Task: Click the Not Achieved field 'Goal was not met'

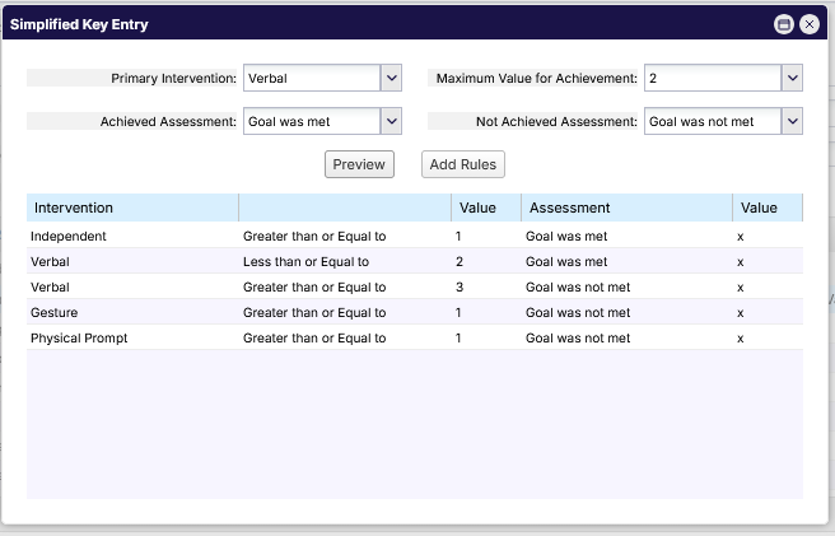Action: pyautogui.click(x=713, y=121)
